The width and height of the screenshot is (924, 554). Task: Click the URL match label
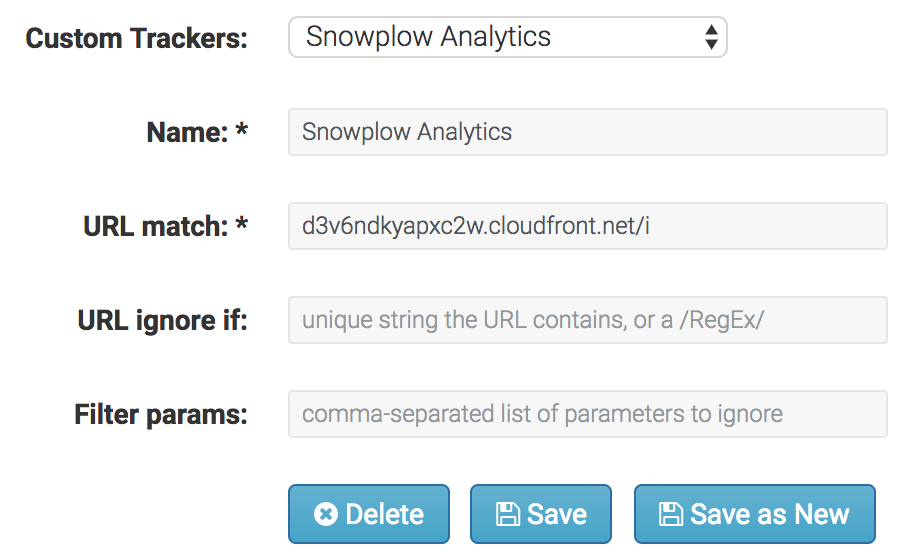156,226
